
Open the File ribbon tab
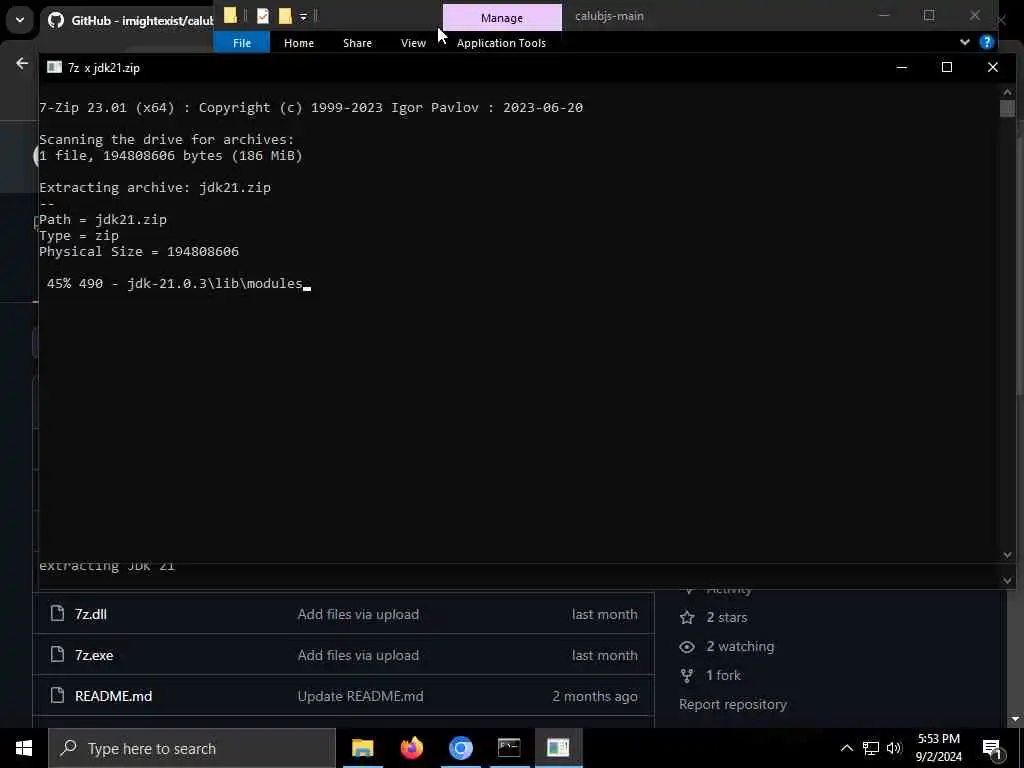242,43
